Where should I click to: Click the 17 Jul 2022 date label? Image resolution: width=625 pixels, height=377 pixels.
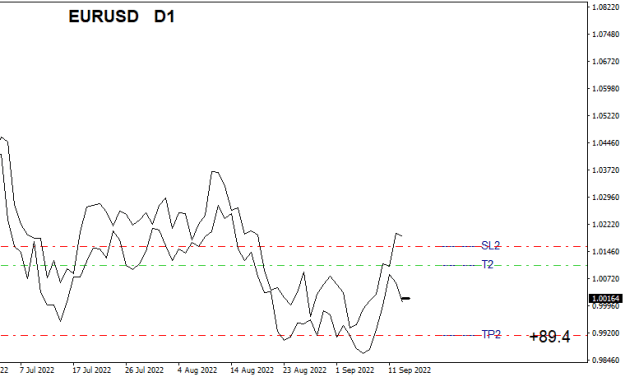click(92, 370)
